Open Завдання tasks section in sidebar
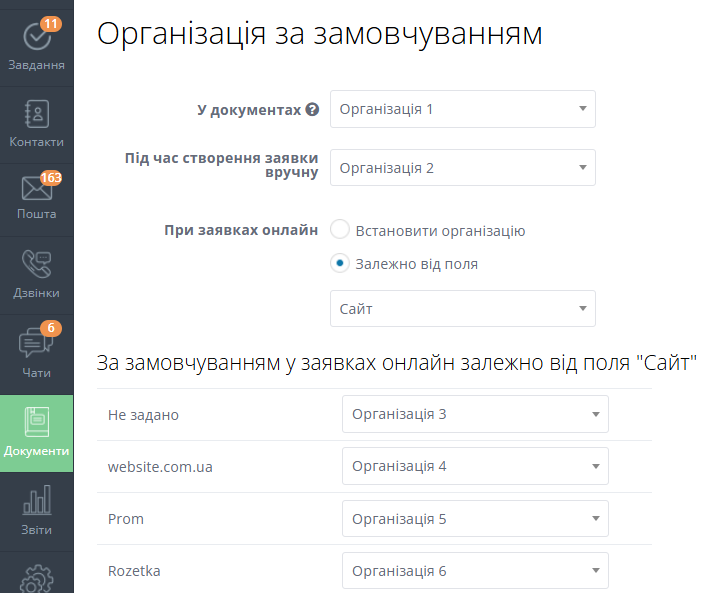The image size is (702, 593). point(36,46)
